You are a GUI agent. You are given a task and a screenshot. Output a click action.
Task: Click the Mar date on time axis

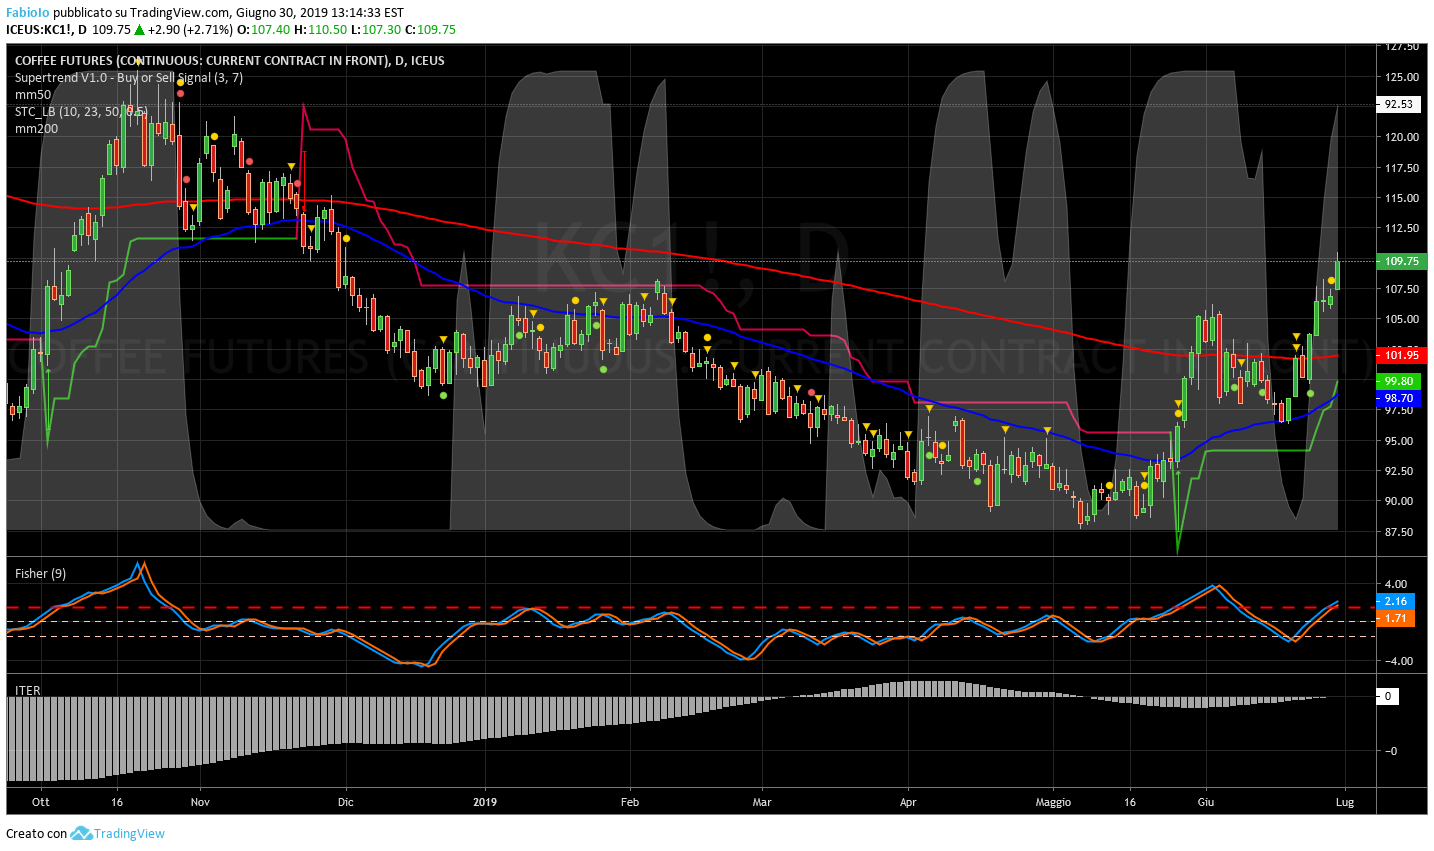[762, 802]
